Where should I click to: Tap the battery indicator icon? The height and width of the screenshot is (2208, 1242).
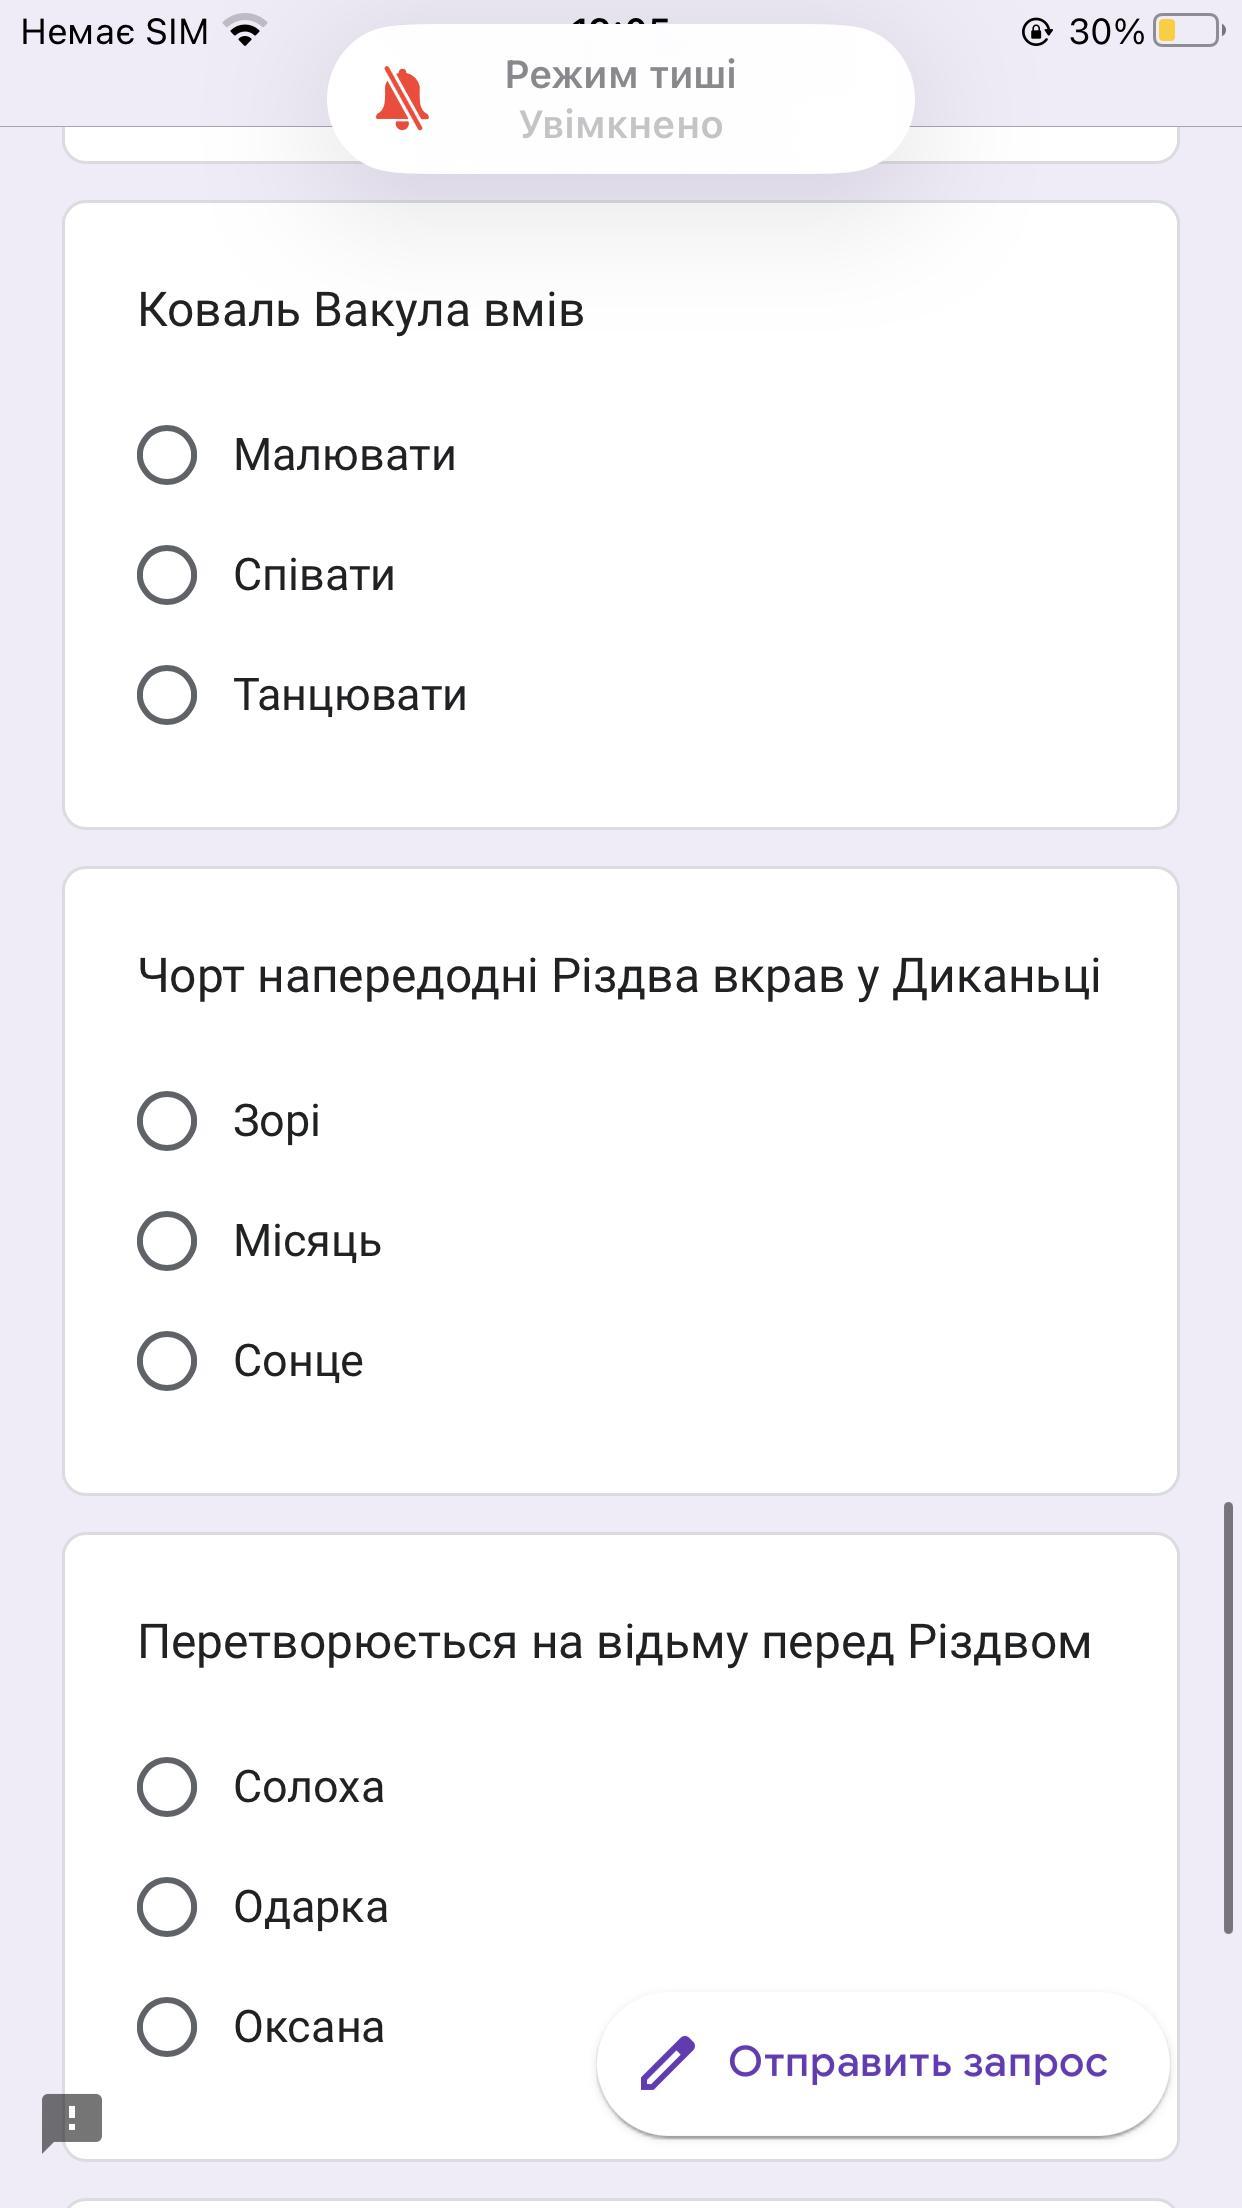1190,32
